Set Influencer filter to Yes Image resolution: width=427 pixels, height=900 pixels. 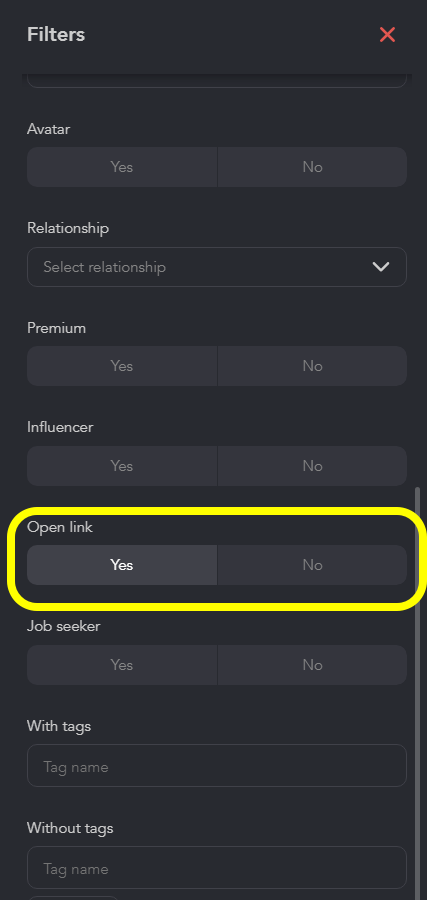tap(122, 466)
